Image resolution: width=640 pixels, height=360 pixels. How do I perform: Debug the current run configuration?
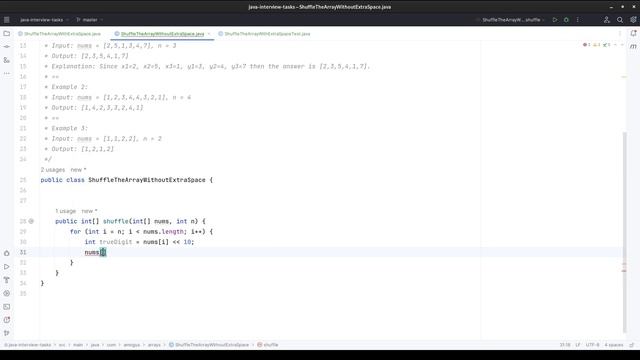pyautogui.click(x=566, y=20)
